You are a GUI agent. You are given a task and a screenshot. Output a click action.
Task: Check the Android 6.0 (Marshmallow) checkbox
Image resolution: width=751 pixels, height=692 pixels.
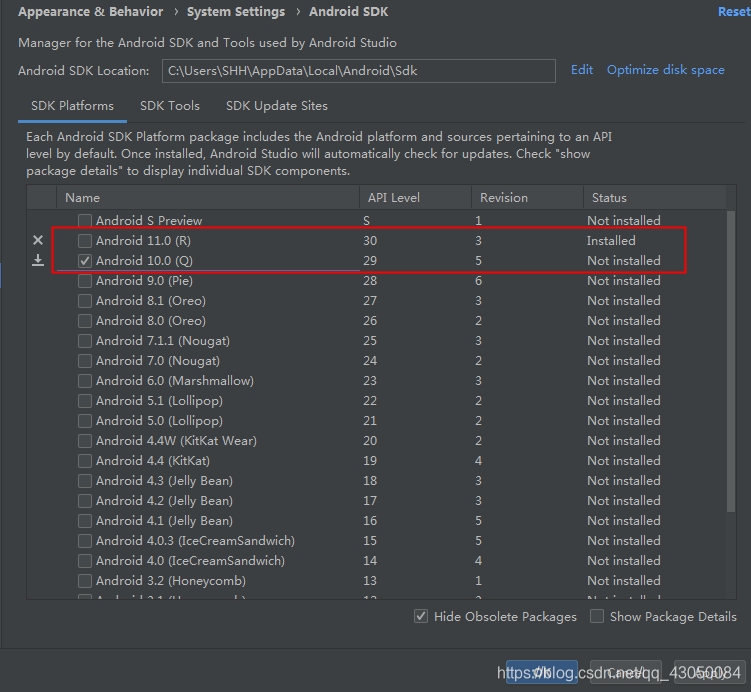(85, 381)
